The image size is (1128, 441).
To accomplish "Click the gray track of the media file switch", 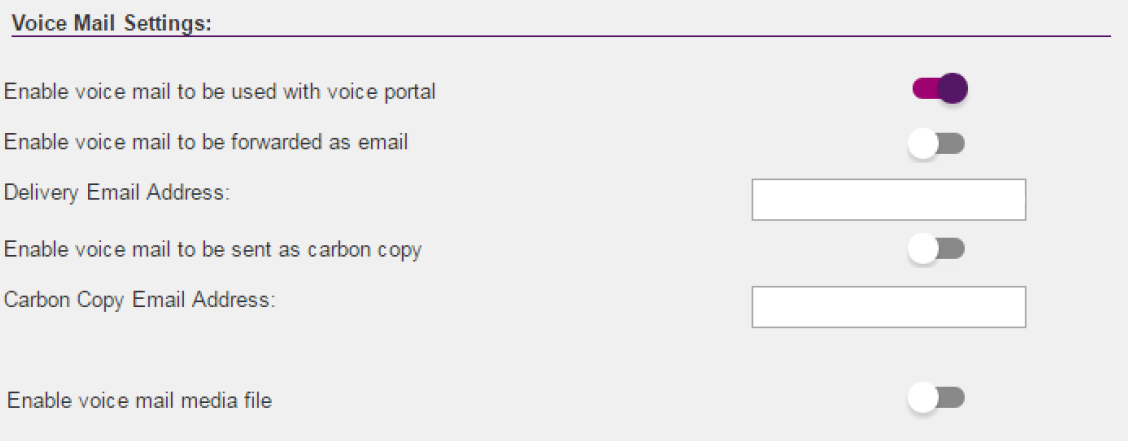I will click(x=953, y=398).
